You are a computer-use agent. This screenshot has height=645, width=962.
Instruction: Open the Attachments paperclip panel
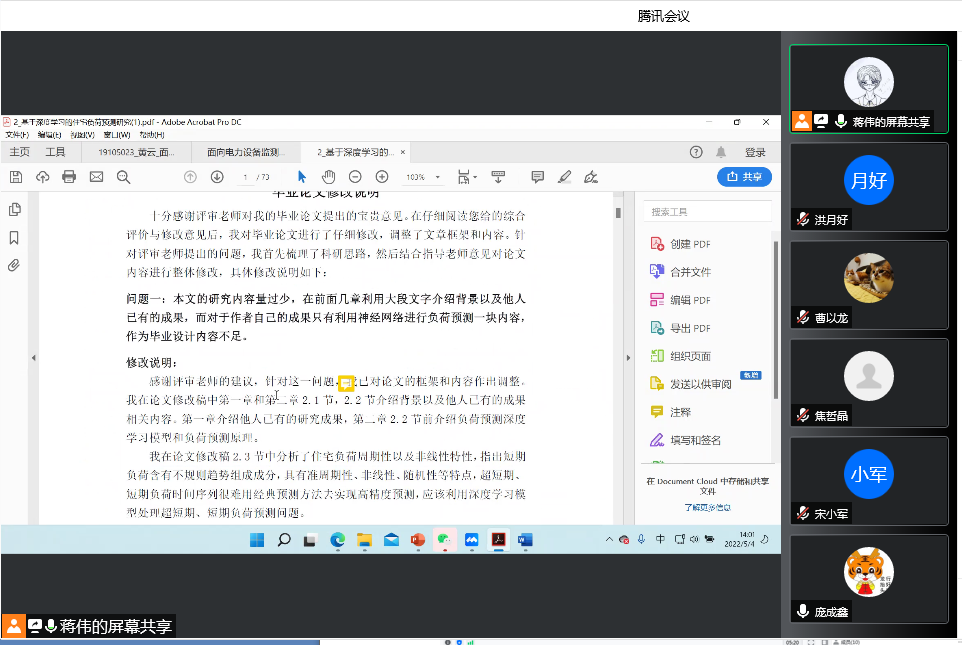coord(15,265)
